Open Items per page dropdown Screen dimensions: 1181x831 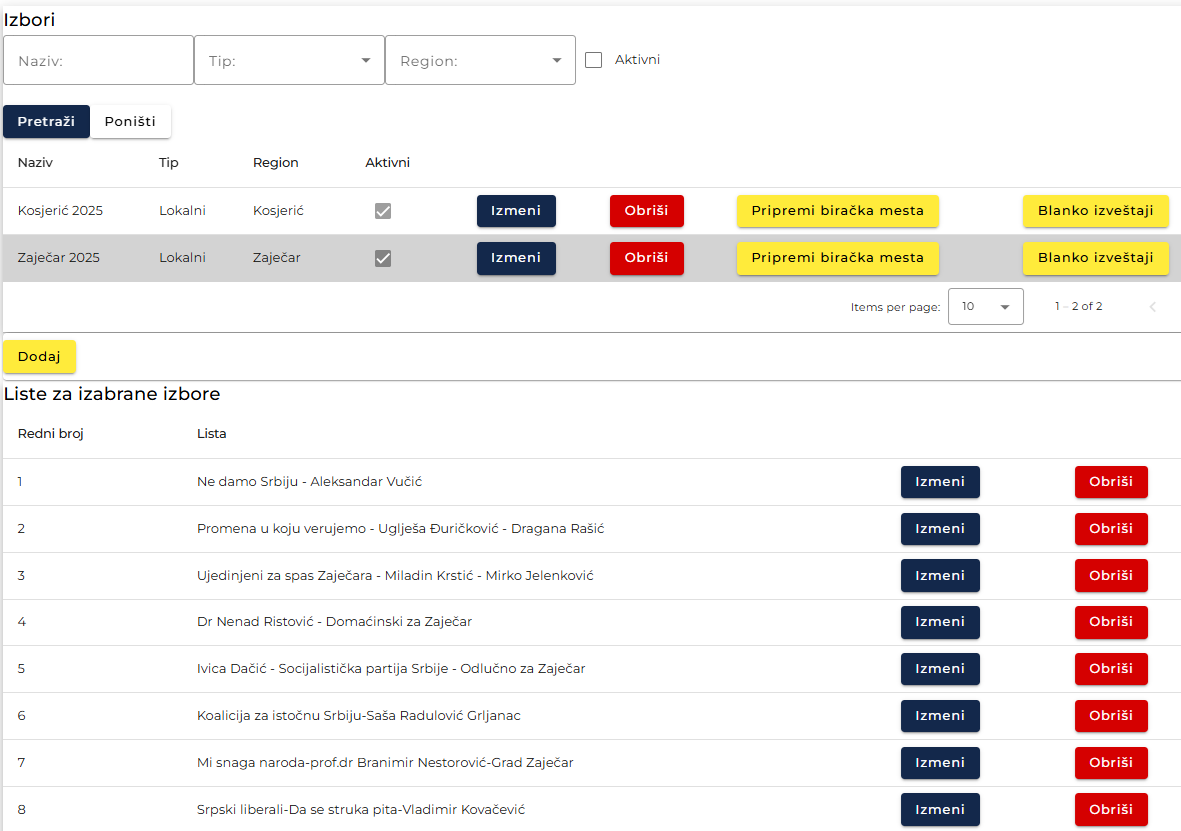click(x=985, y=307)
